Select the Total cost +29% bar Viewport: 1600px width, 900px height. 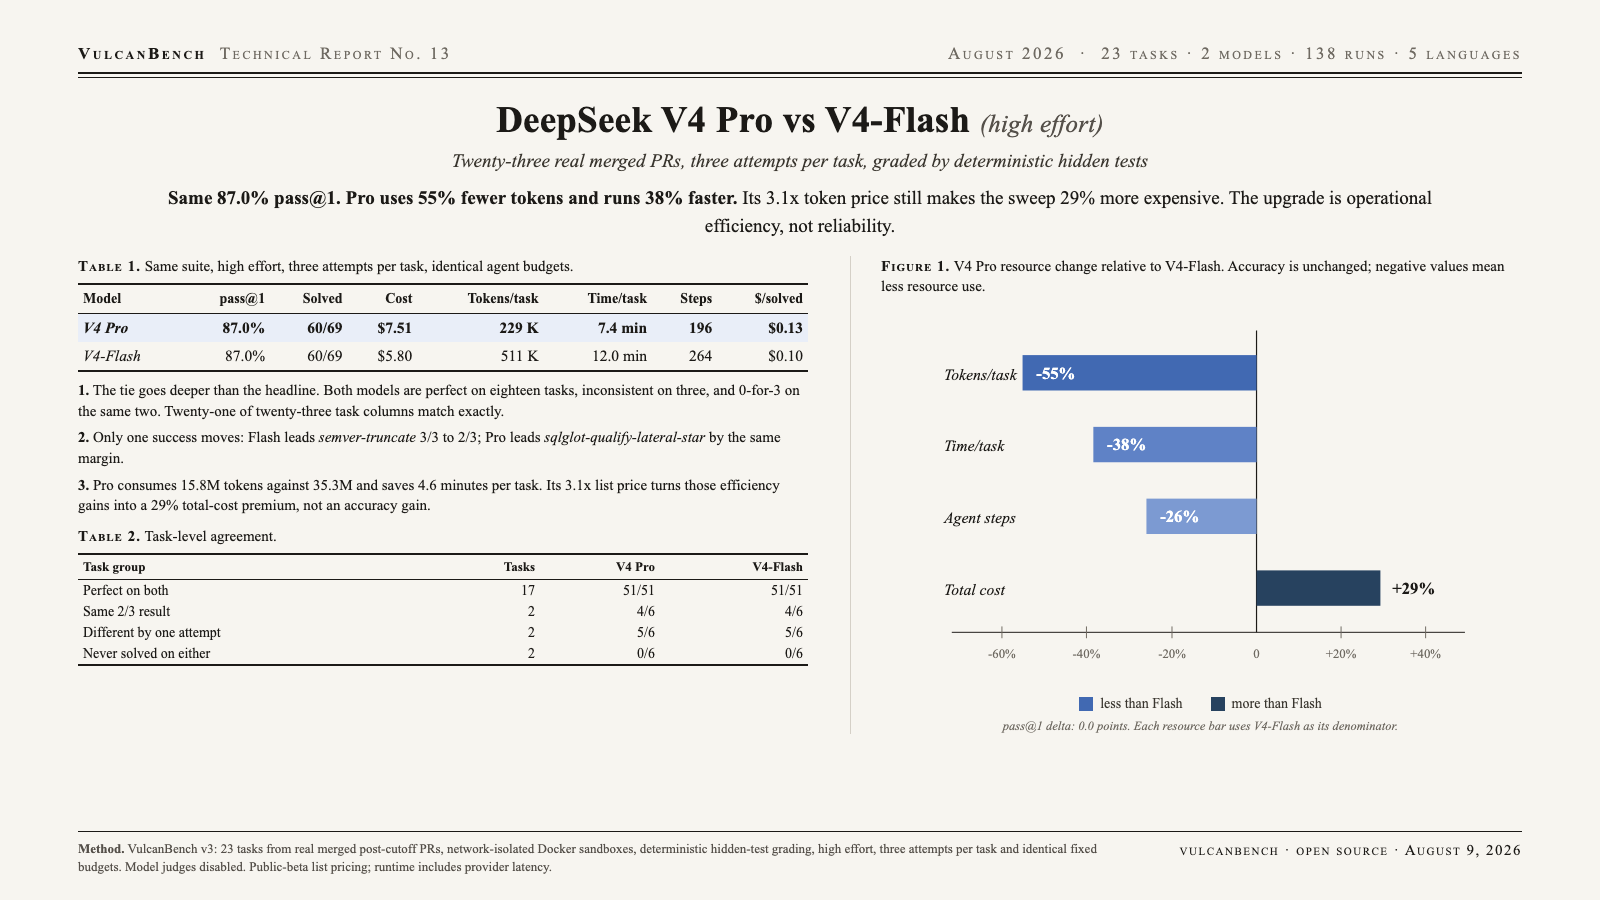(1318, 588)
